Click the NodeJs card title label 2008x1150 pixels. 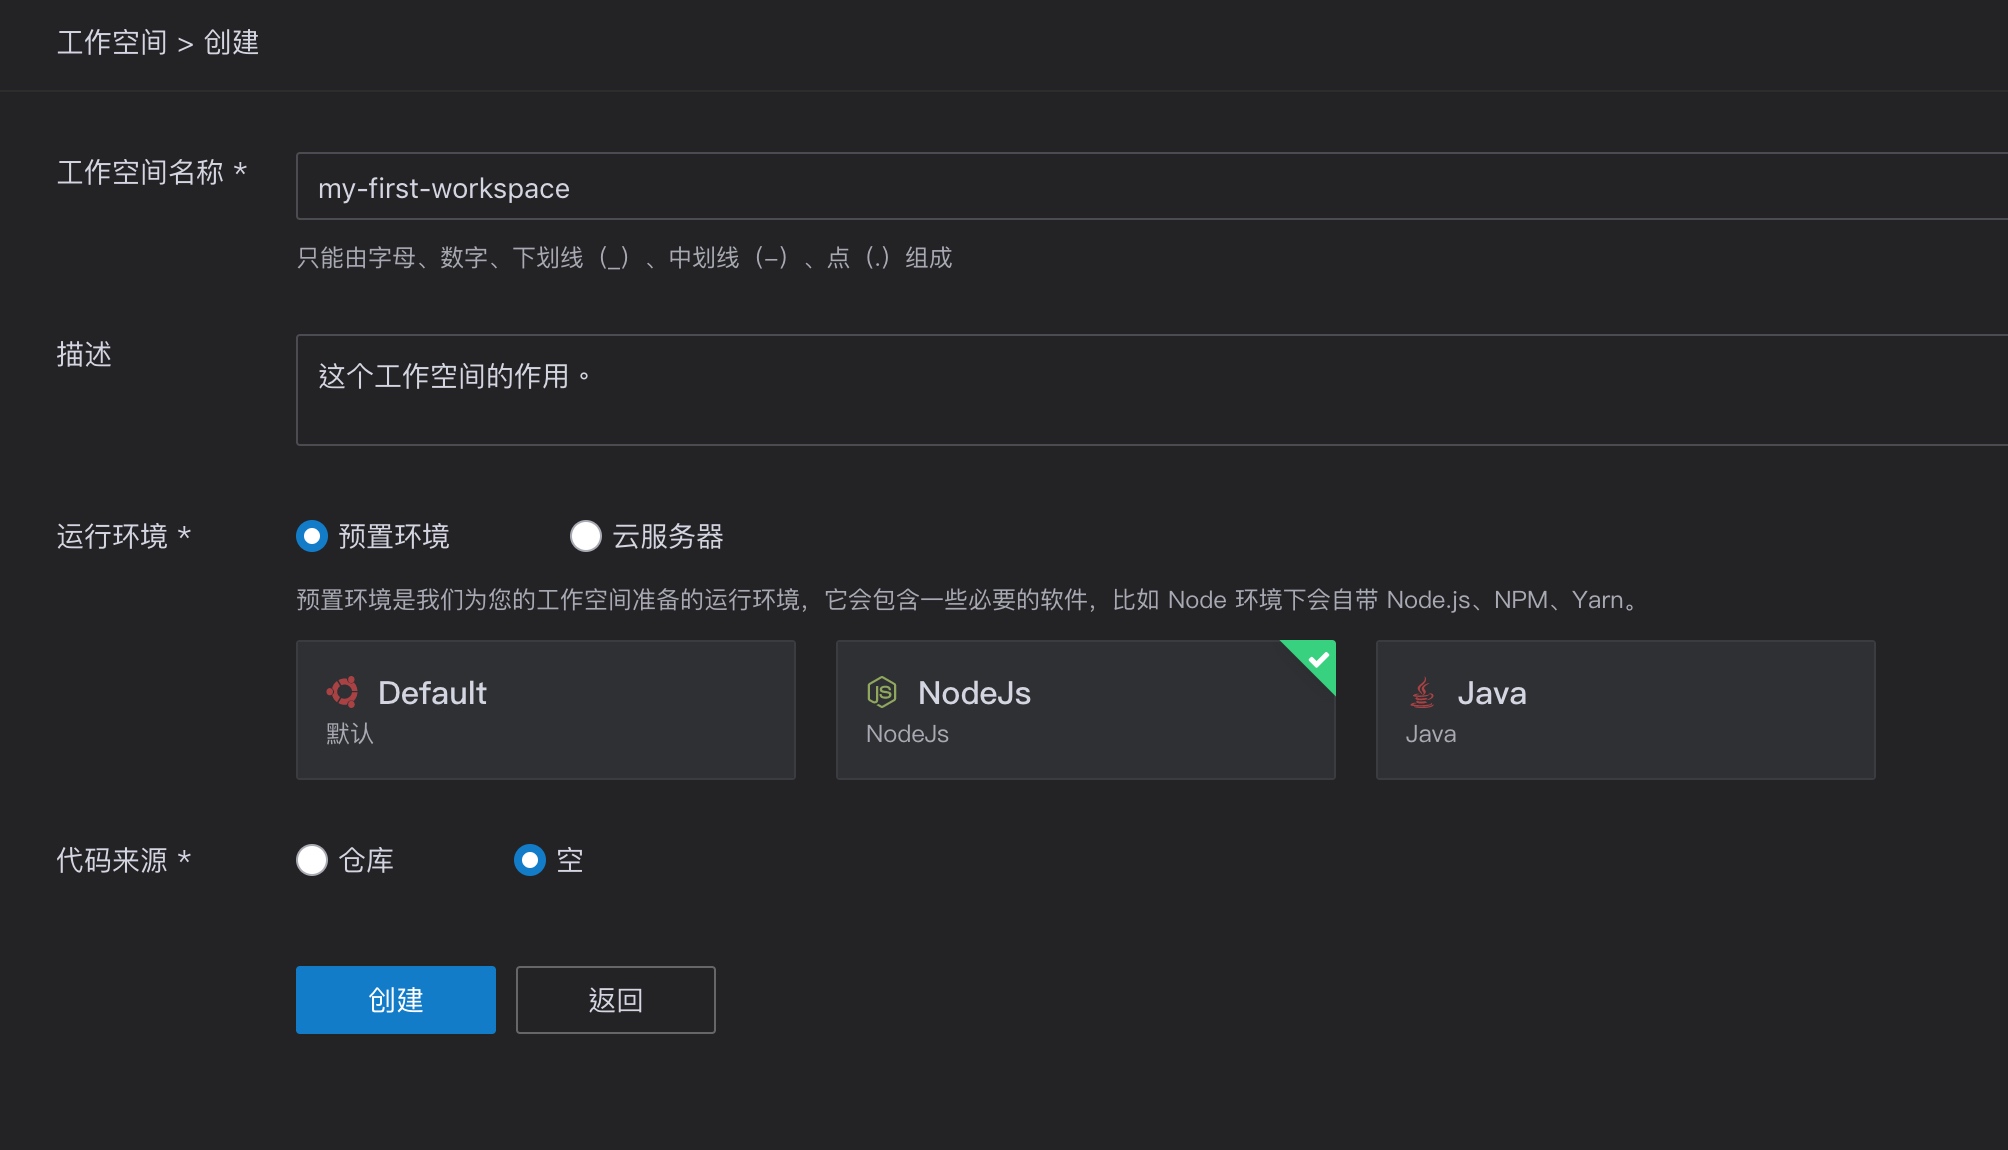pyautogui.click(x=975, y=692)
